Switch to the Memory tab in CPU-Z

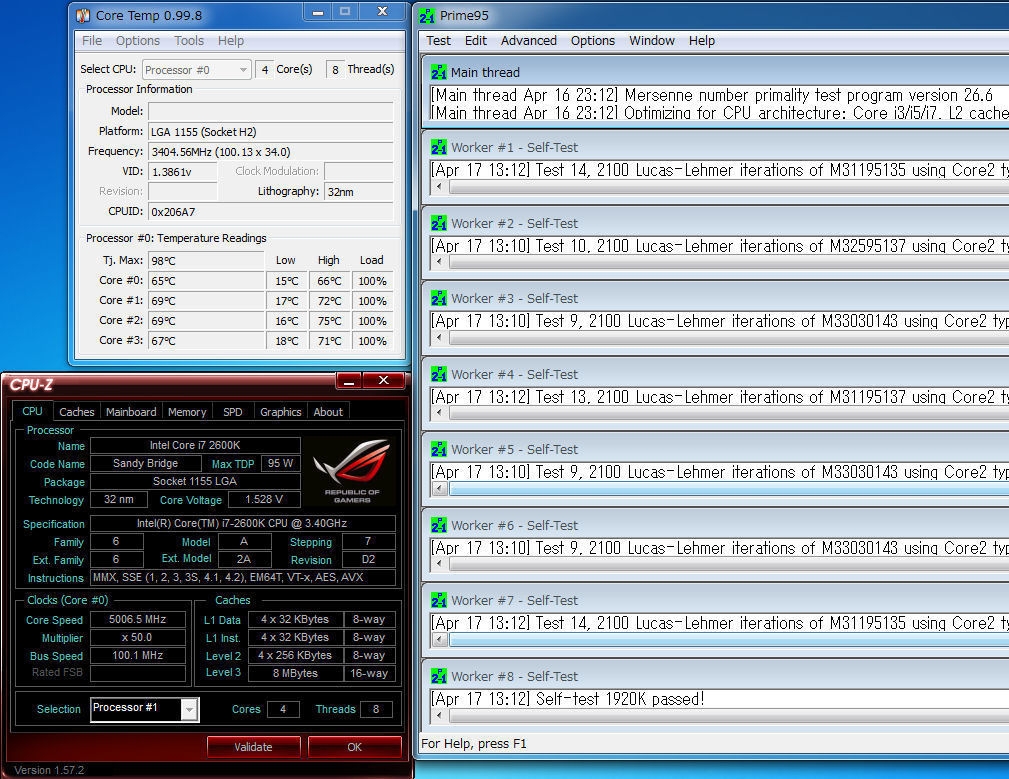[187, 412]
